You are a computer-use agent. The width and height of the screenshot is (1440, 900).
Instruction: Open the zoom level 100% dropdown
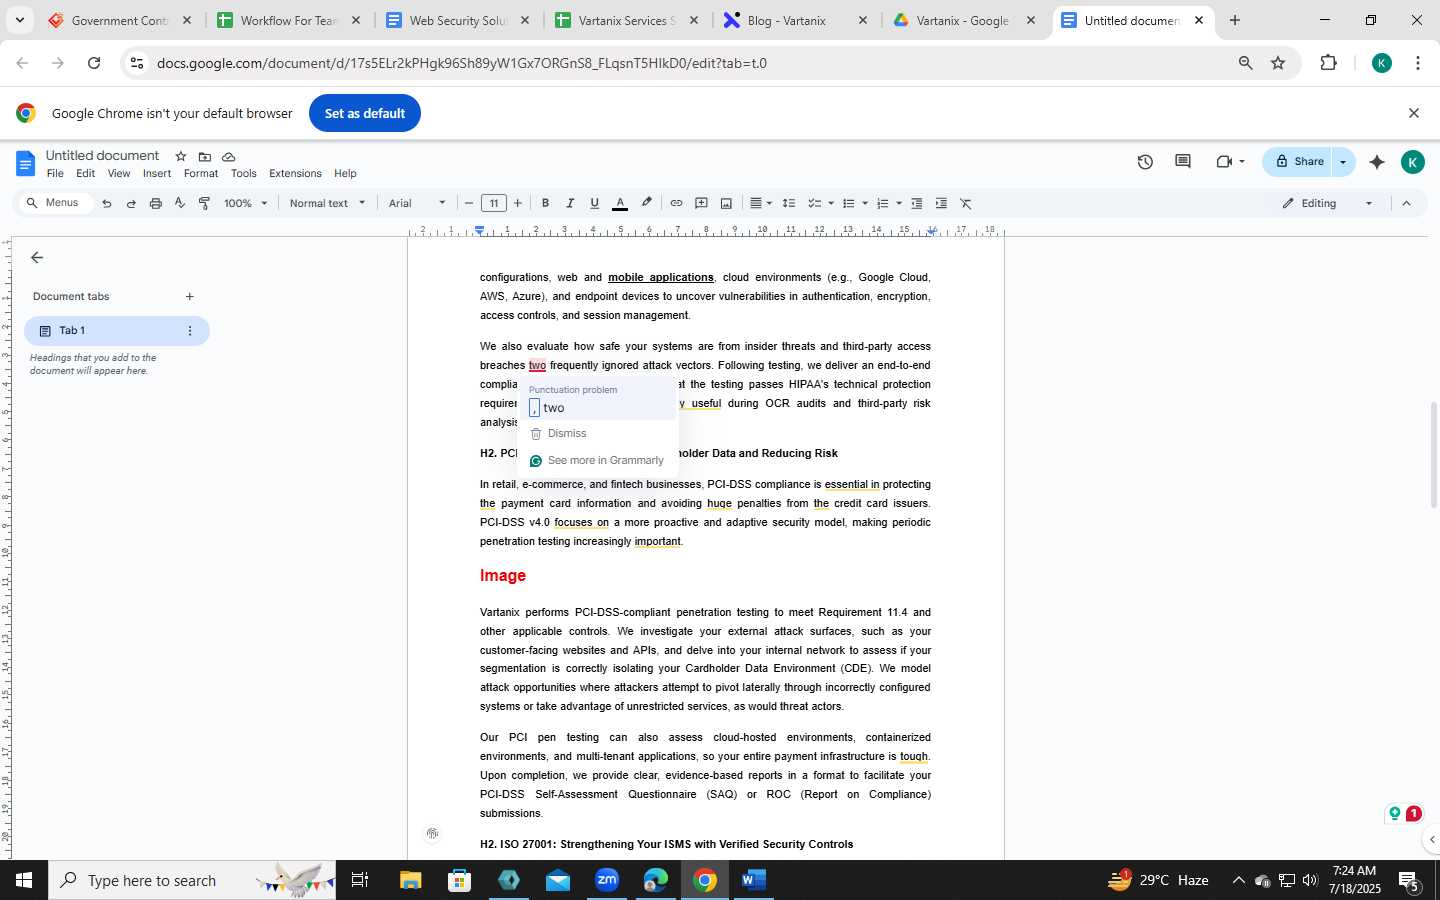click(246, 203)
